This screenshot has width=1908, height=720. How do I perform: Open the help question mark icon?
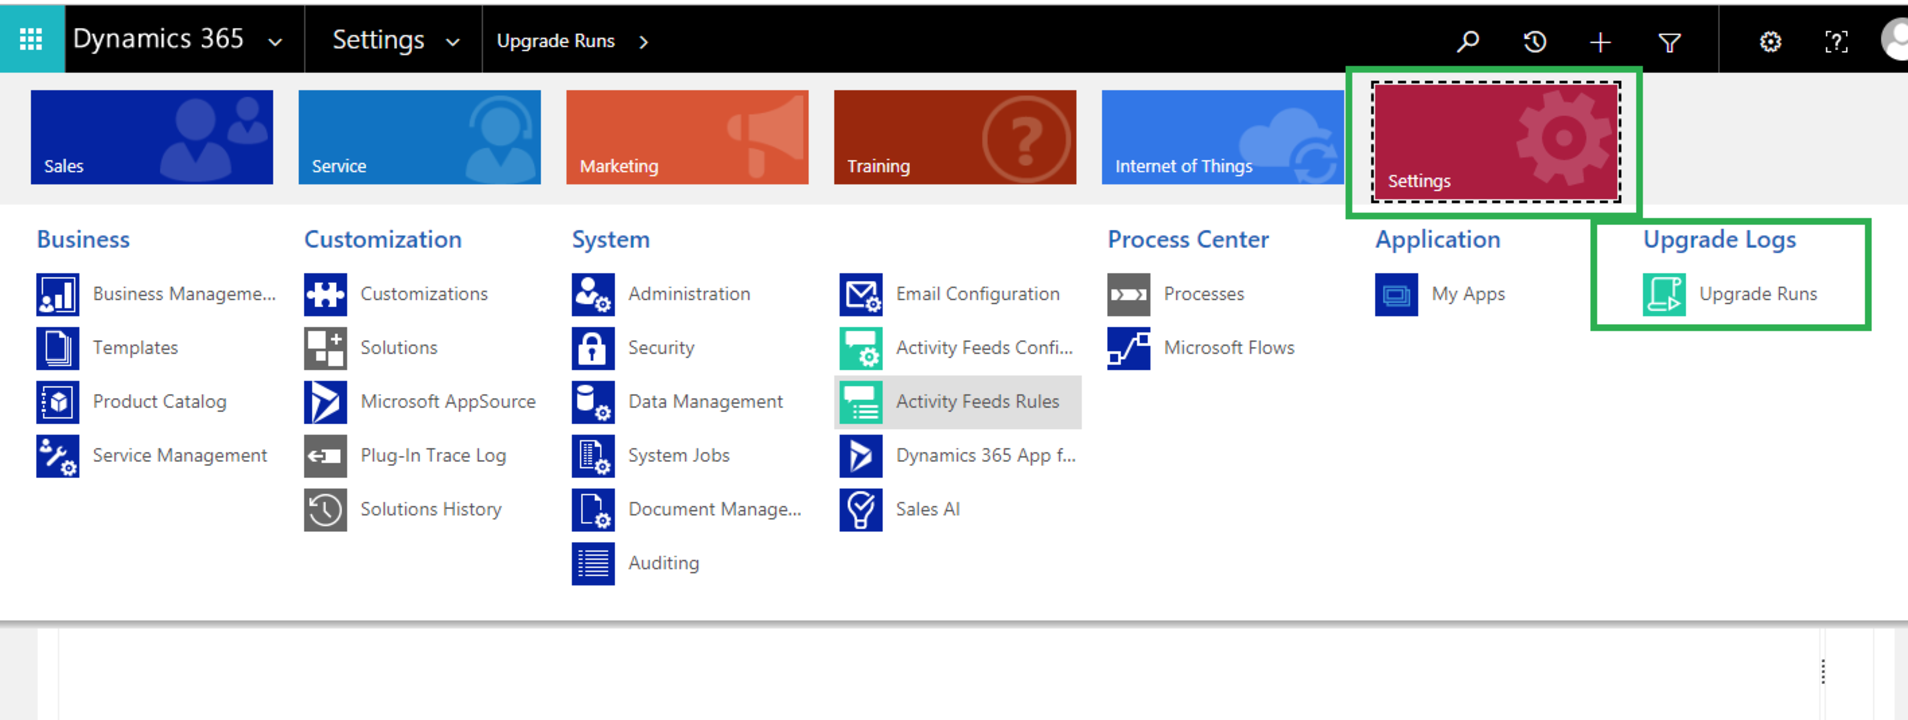pyautogui.click(x=1836, y=42)
